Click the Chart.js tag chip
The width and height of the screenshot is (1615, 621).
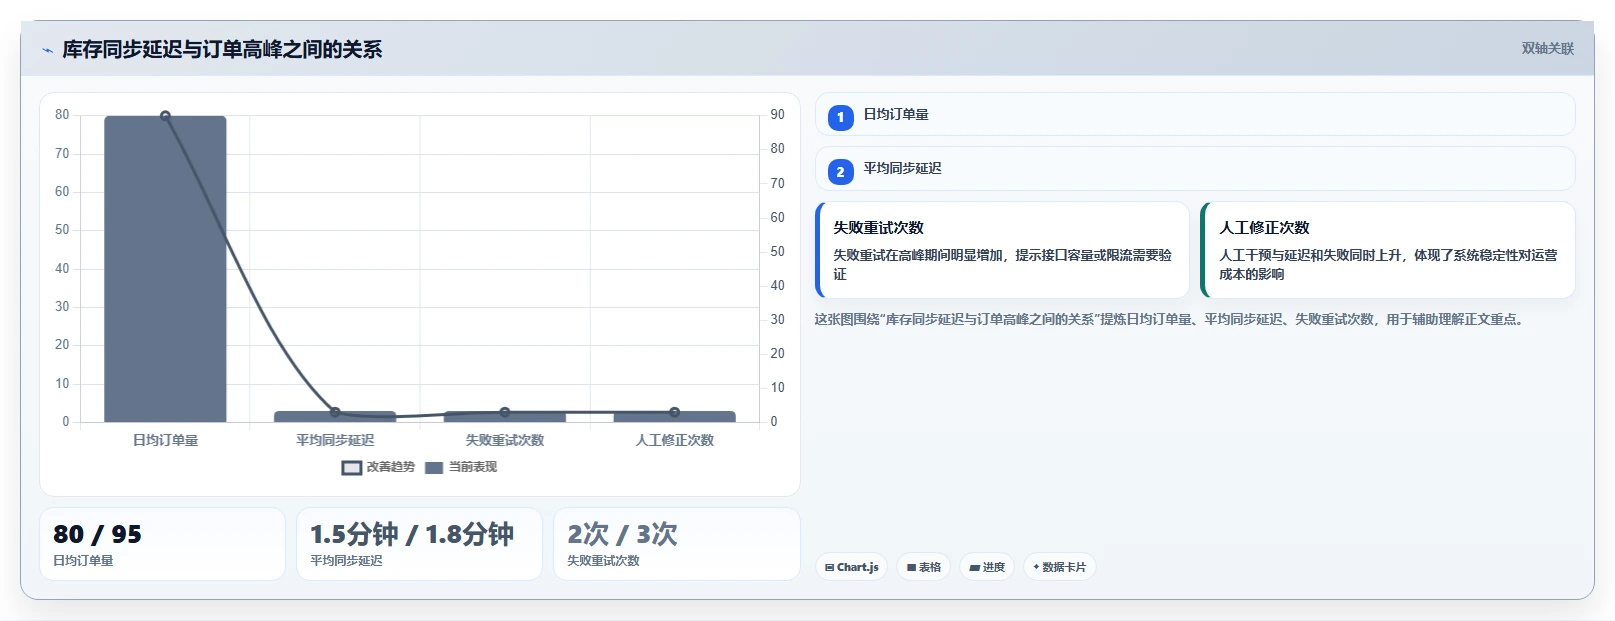pos(851,567)
